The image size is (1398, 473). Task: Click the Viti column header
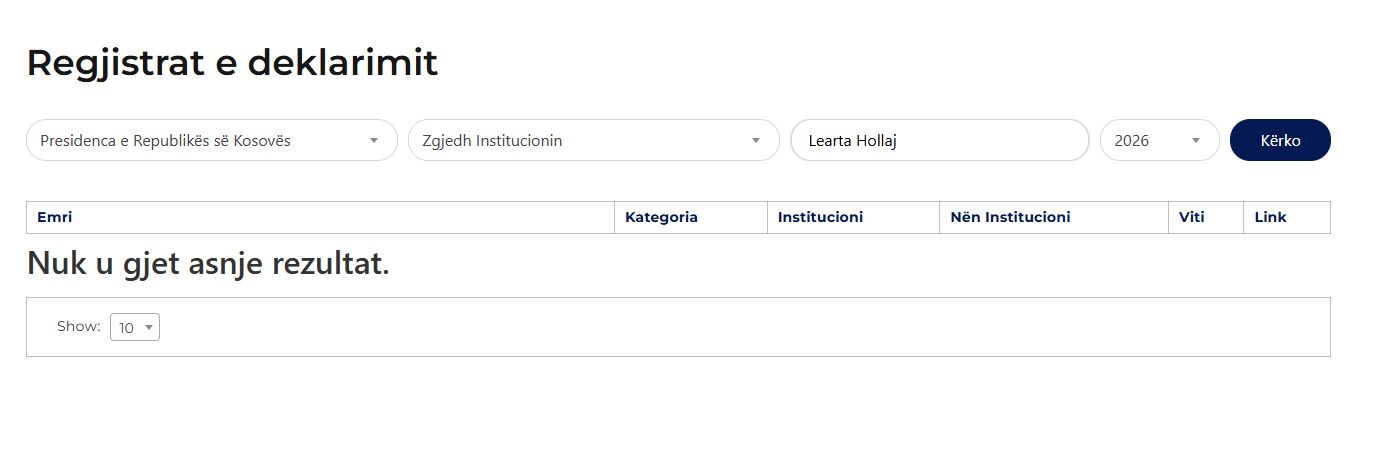coord(1191,217)
